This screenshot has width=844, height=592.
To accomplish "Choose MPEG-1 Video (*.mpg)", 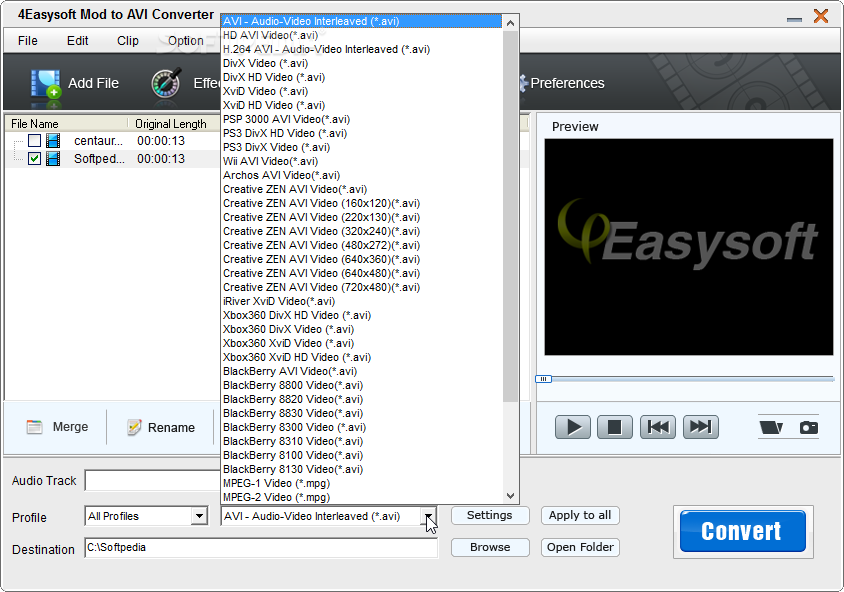I will pyautogui.click(x=362, y=483).
